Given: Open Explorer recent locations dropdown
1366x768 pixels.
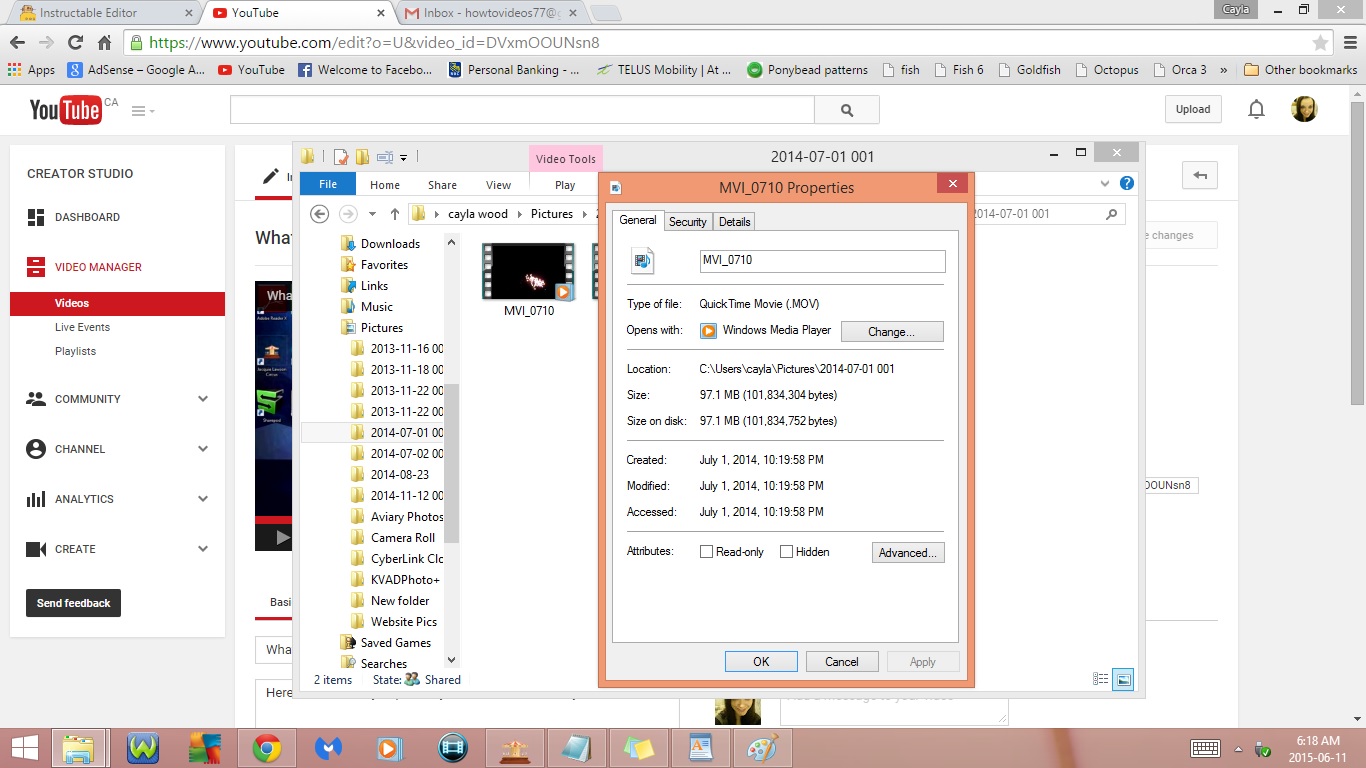Looking at the screenshot, I should (372, 214).
